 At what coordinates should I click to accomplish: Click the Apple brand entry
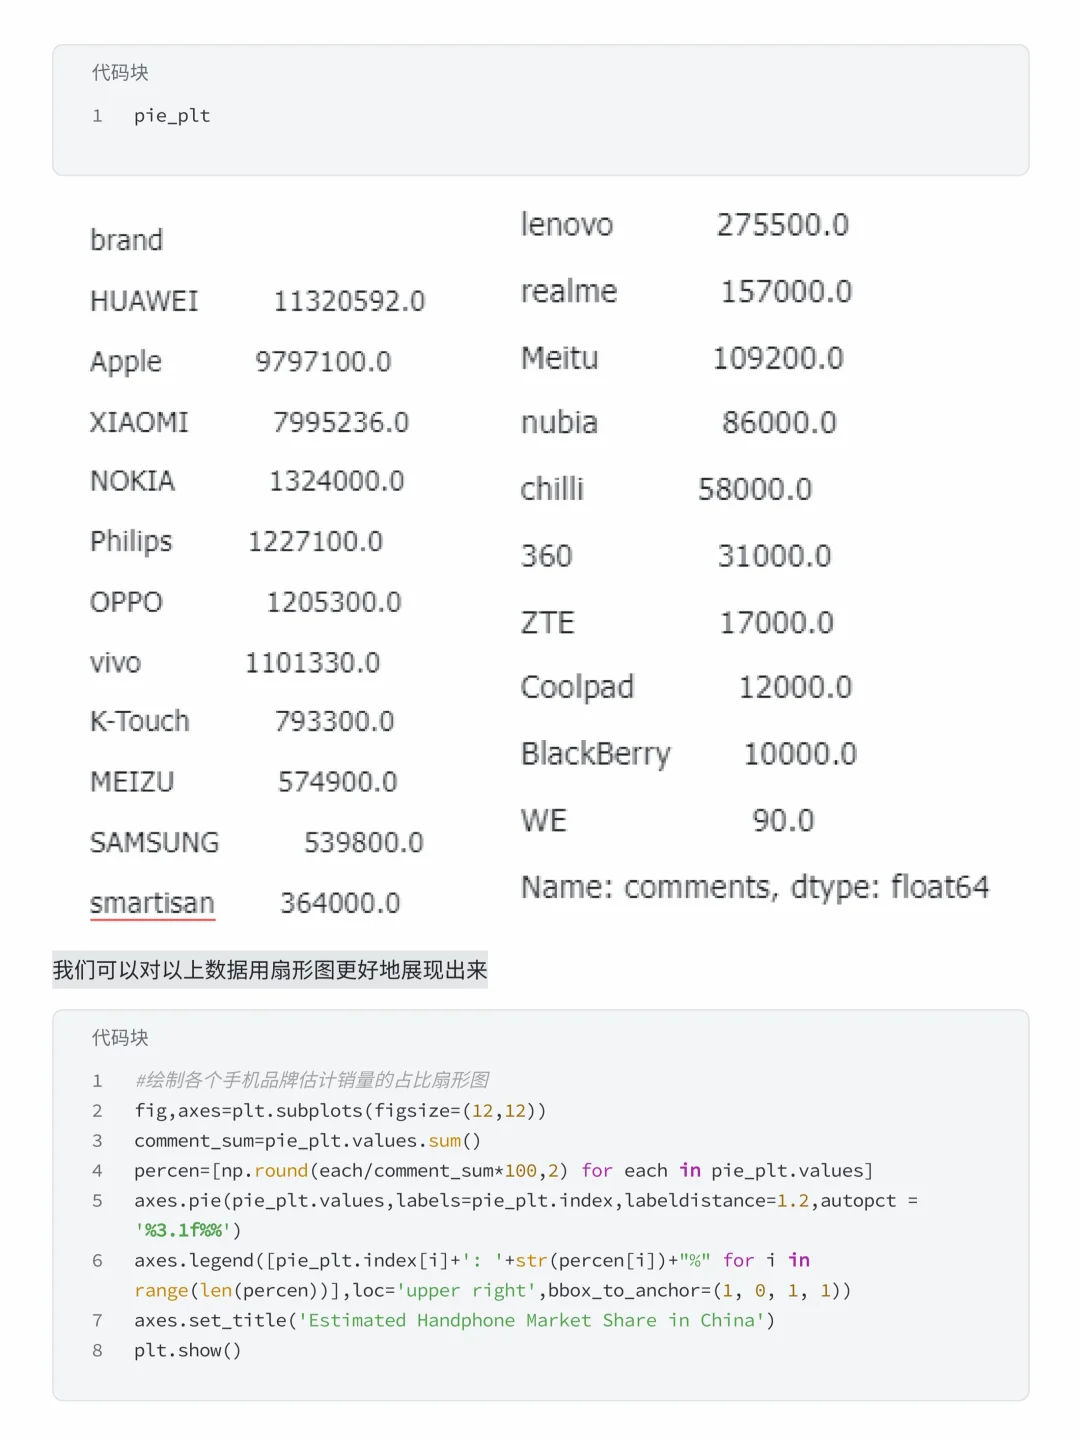pos(126,362)
